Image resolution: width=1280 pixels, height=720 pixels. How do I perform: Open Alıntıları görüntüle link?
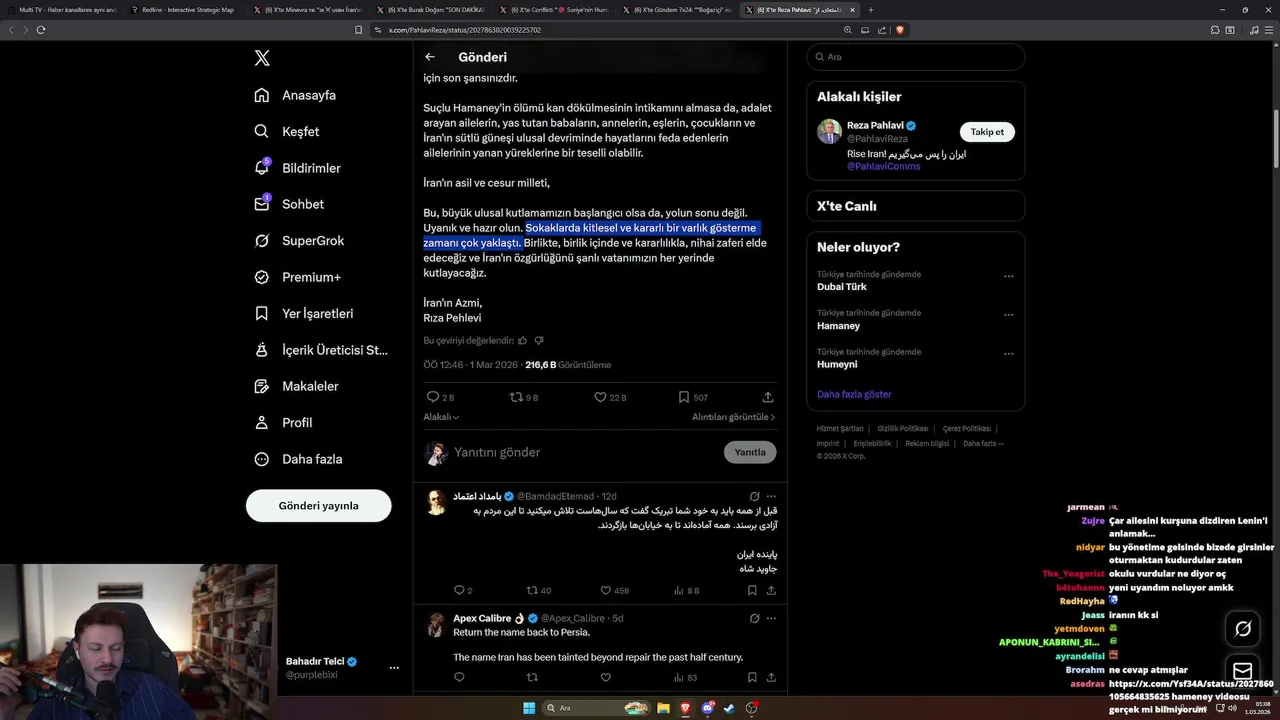(734, 417)
